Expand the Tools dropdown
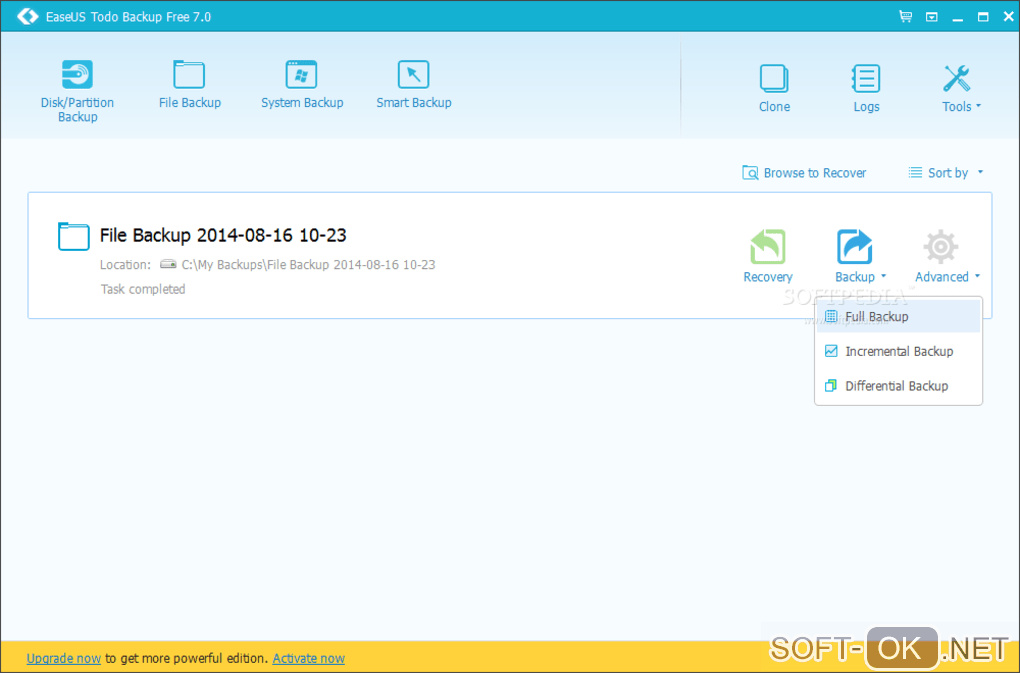The height and width of the screenshot is (673, 1020). click(x=961, y=88)
